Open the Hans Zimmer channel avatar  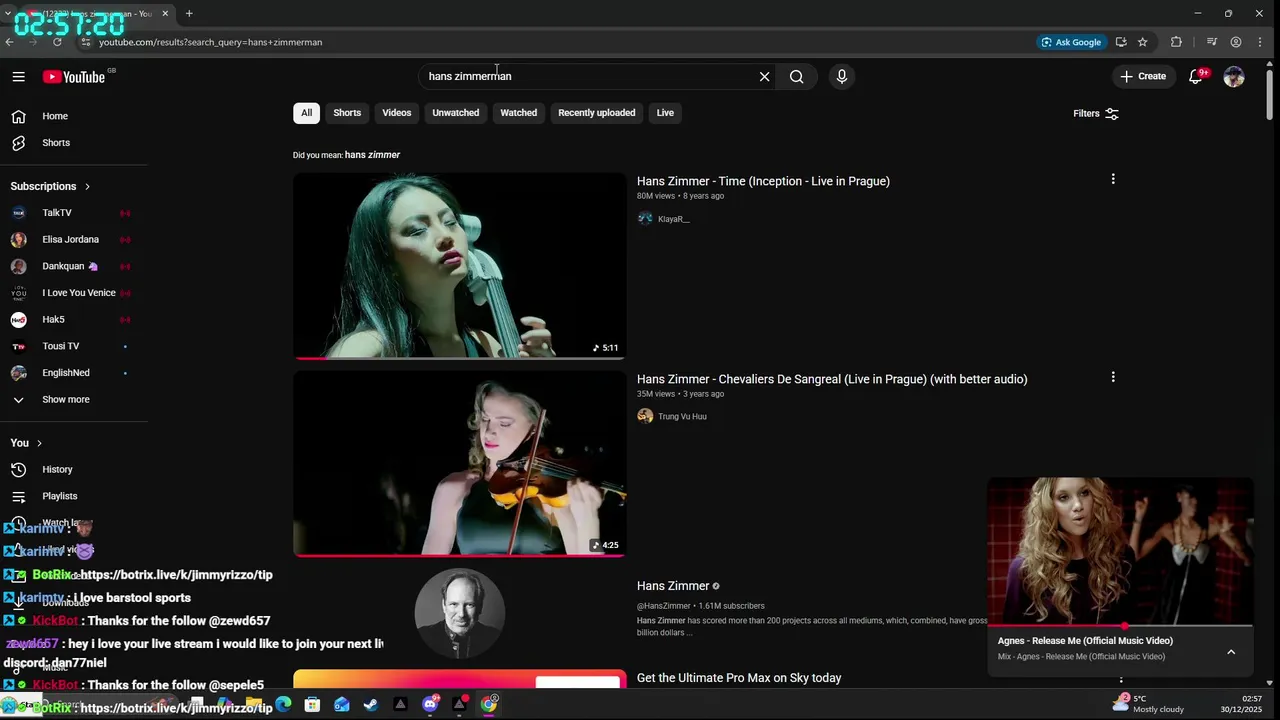click(460, 613)
